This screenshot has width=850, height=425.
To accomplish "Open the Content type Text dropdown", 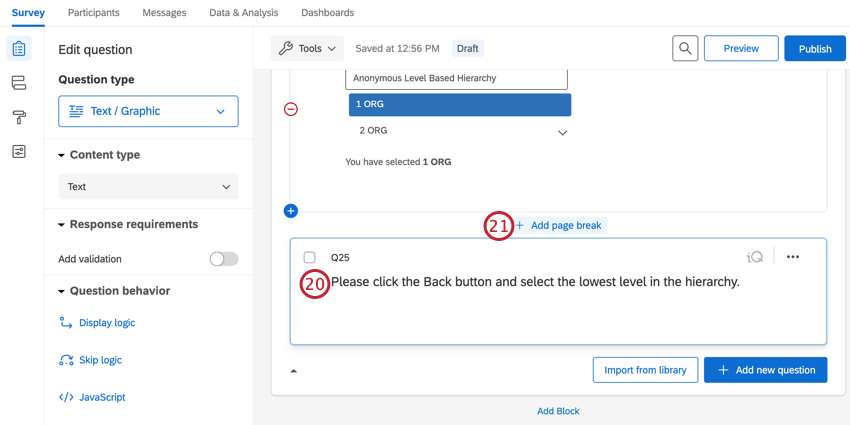I will 148,187.
